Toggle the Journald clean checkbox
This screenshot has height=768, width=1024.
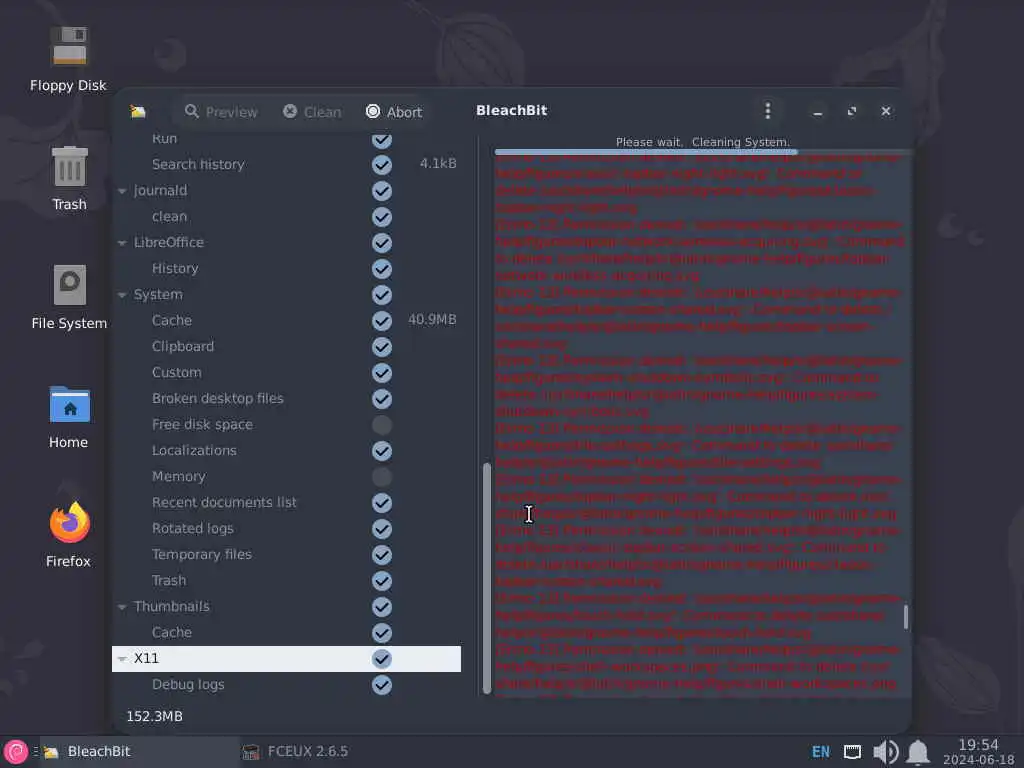[x=382, y=217]
